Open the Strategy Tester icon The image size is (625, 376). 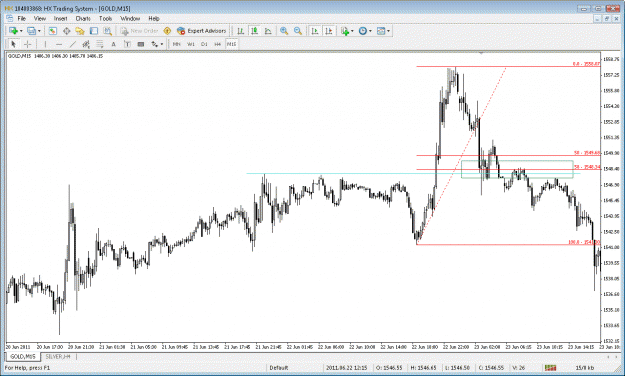click(107, 31)
